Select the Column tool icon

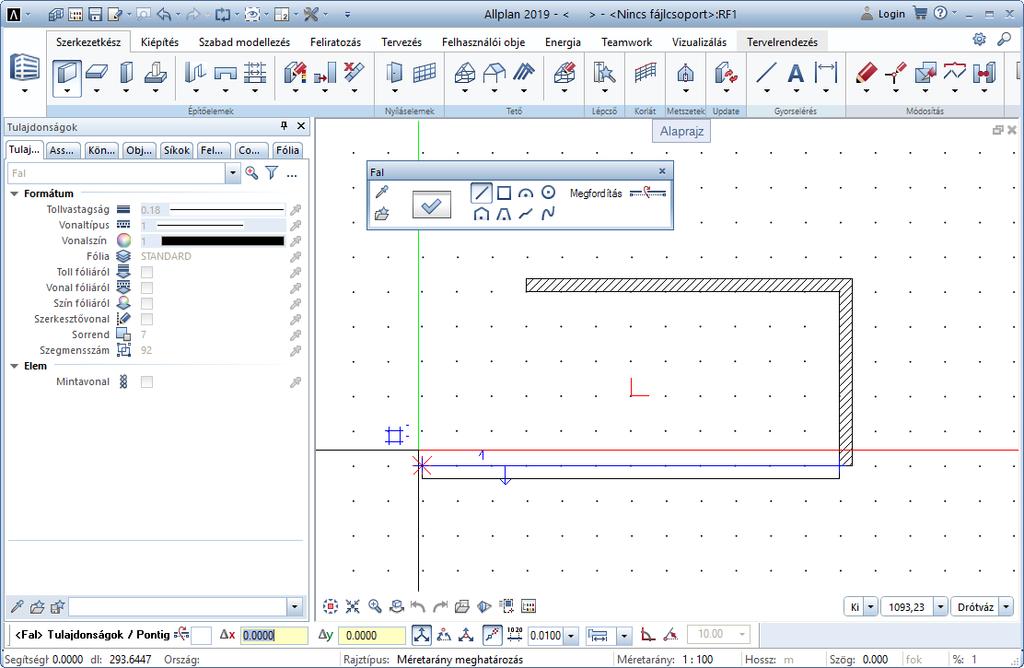tap(126, 72)
